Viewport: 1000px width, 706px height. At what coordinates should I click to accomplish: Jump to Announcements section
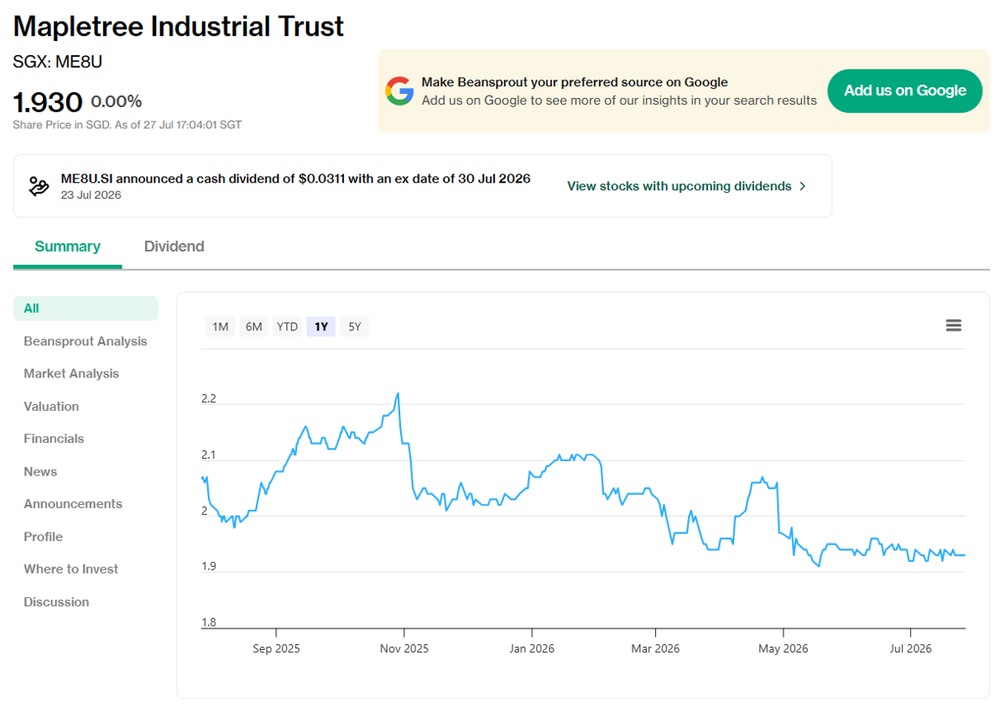73,504
